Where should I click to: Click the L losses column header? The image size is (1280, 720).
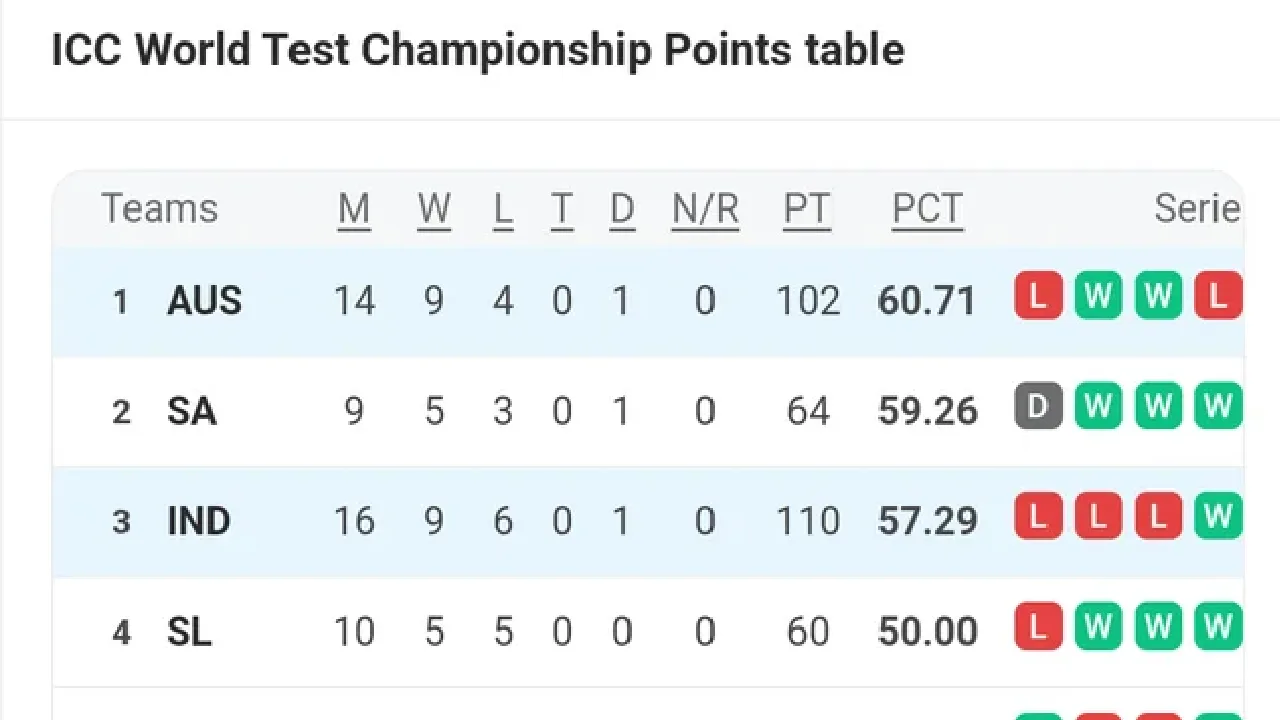click(x=503, y=209)
